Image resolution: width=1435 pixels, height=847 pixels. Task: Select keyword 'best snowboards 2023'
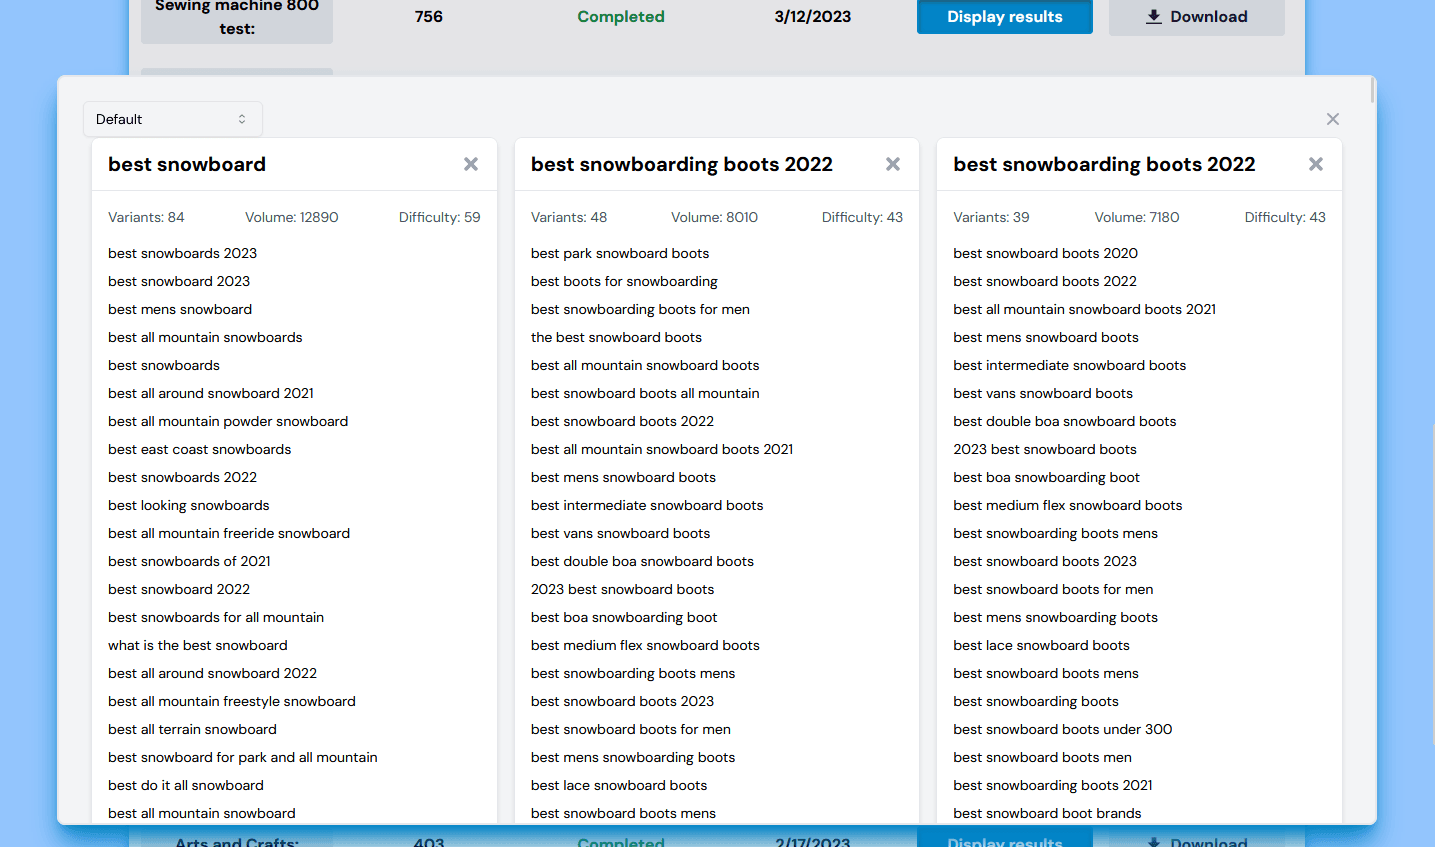(182, 253)
